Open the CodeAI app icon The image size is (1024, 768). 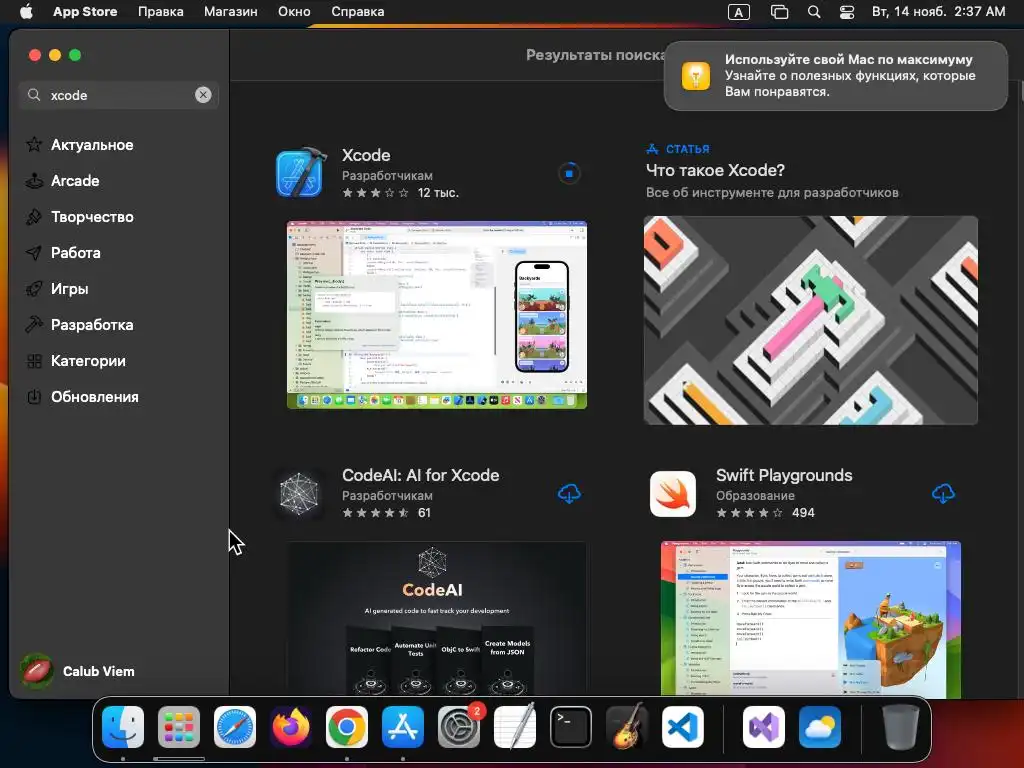[299, 494]
